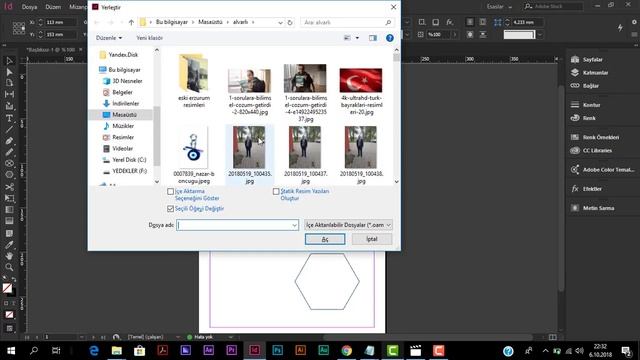
Task: Click the file list vertical scrollbar
Action: (396, 116)
